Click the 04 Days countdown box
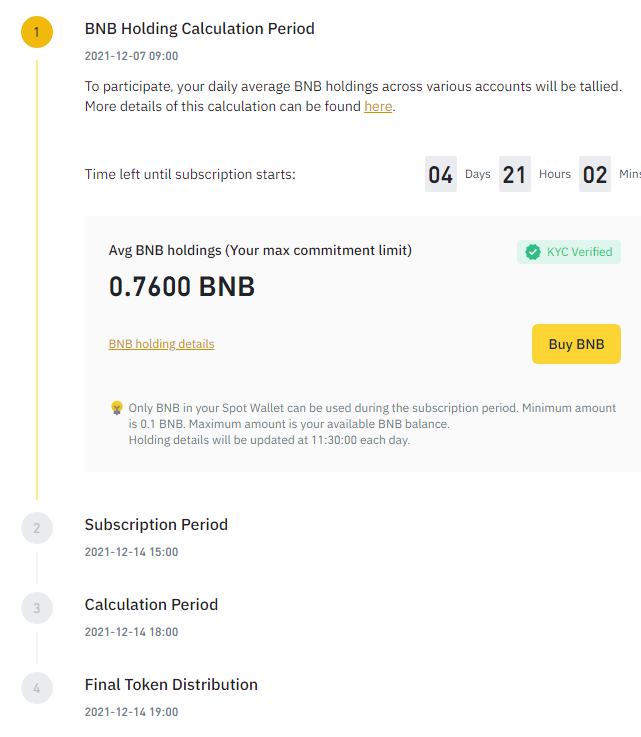Screen dimensions: 641x737 point(441,174)
